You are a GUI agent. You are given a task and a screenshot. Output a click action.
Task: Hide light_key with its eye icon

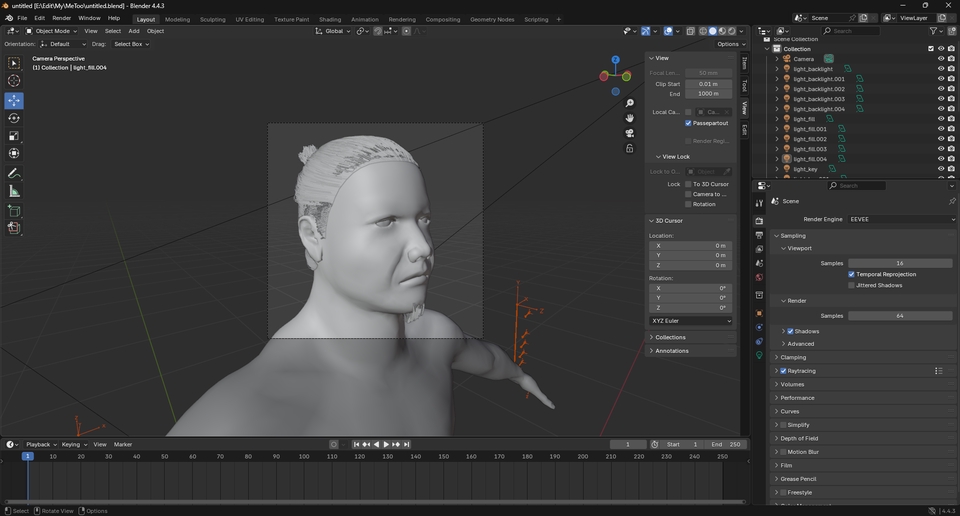[x=940, y=169]
